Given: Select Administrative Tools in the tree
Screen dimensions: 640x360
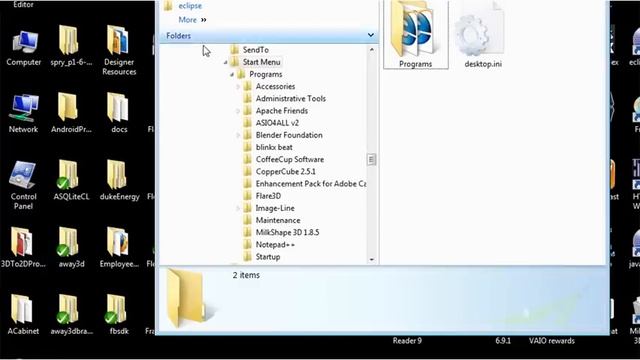Looking at the screenshot, I should point(291,99).
